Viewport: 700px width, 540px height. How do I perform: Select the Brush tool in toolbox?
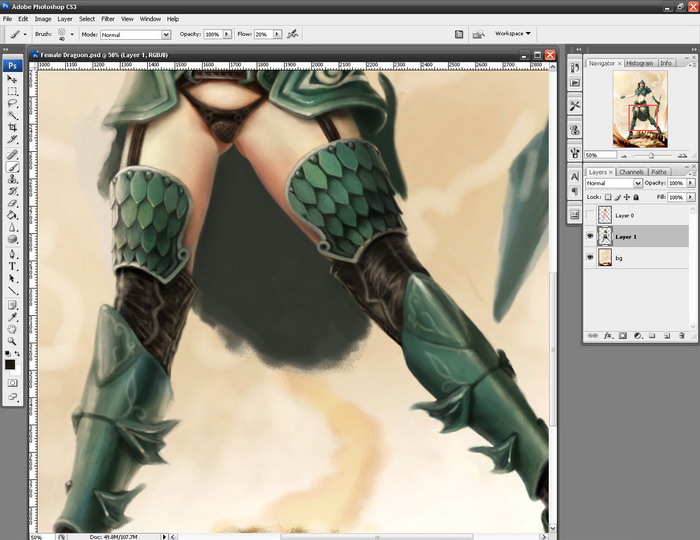(x=12, y=167)
